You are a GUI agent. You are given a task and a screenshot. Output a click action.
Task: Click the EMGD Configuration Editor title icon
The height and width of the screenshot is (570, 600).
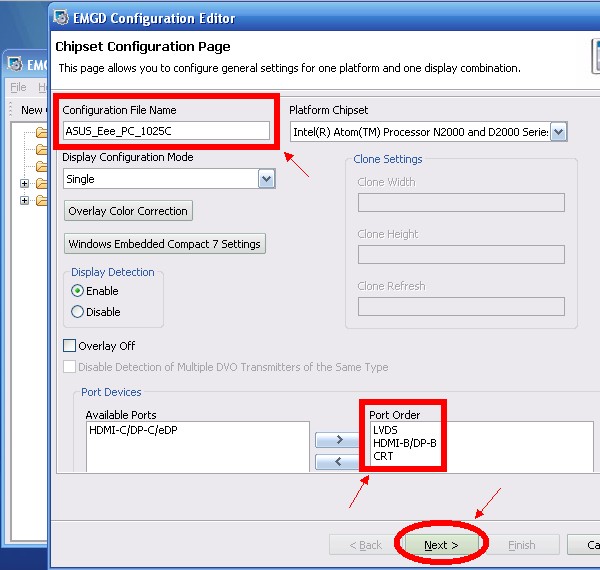[x=63, y=17]
